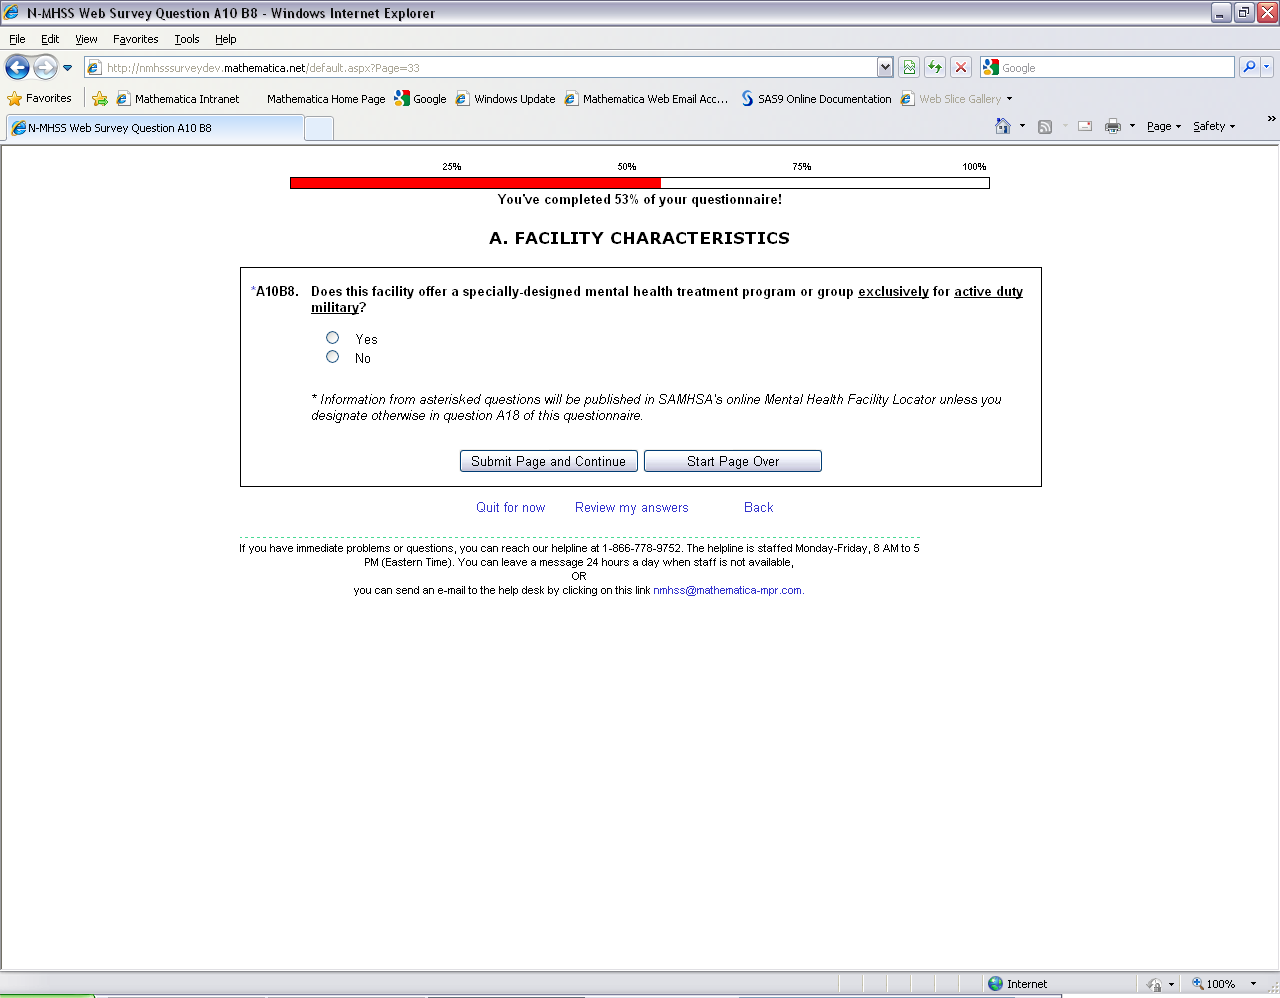Click the Back link below the survey

point(759,508)
